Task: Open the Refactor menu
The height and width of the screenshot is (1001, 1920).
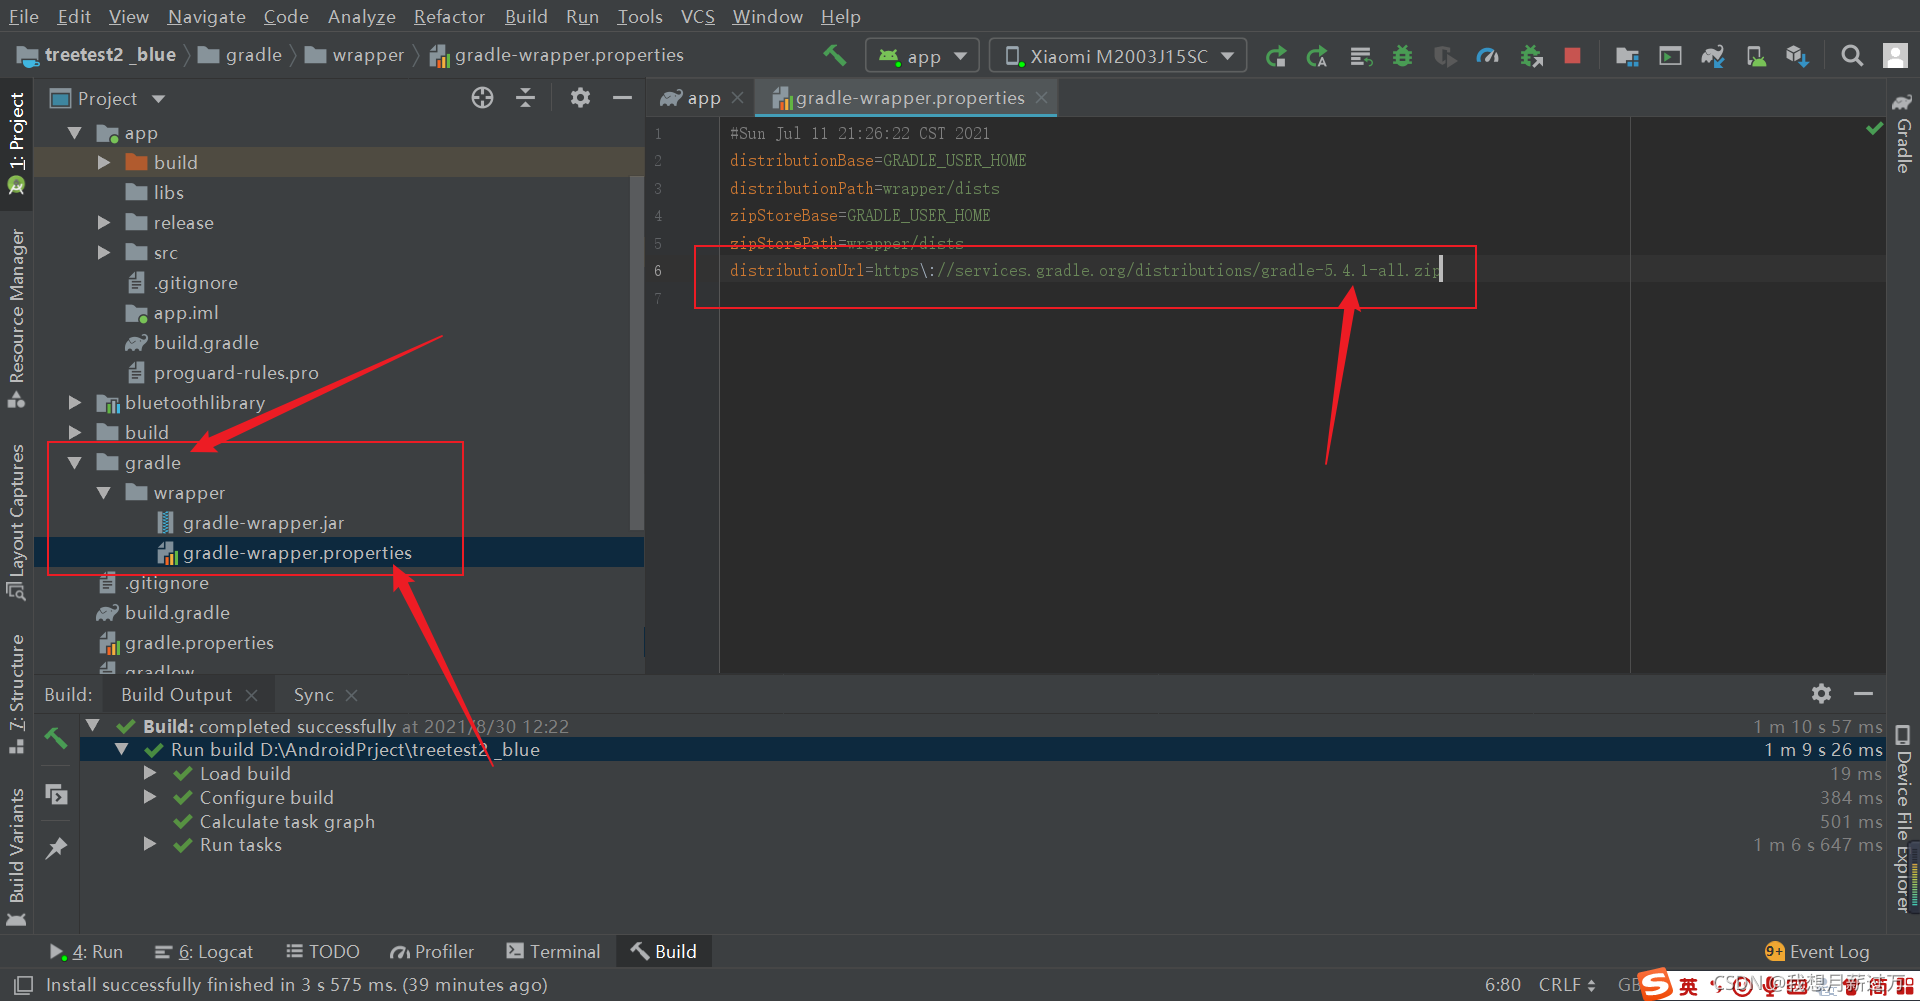Action: click(x=449, y=16)
